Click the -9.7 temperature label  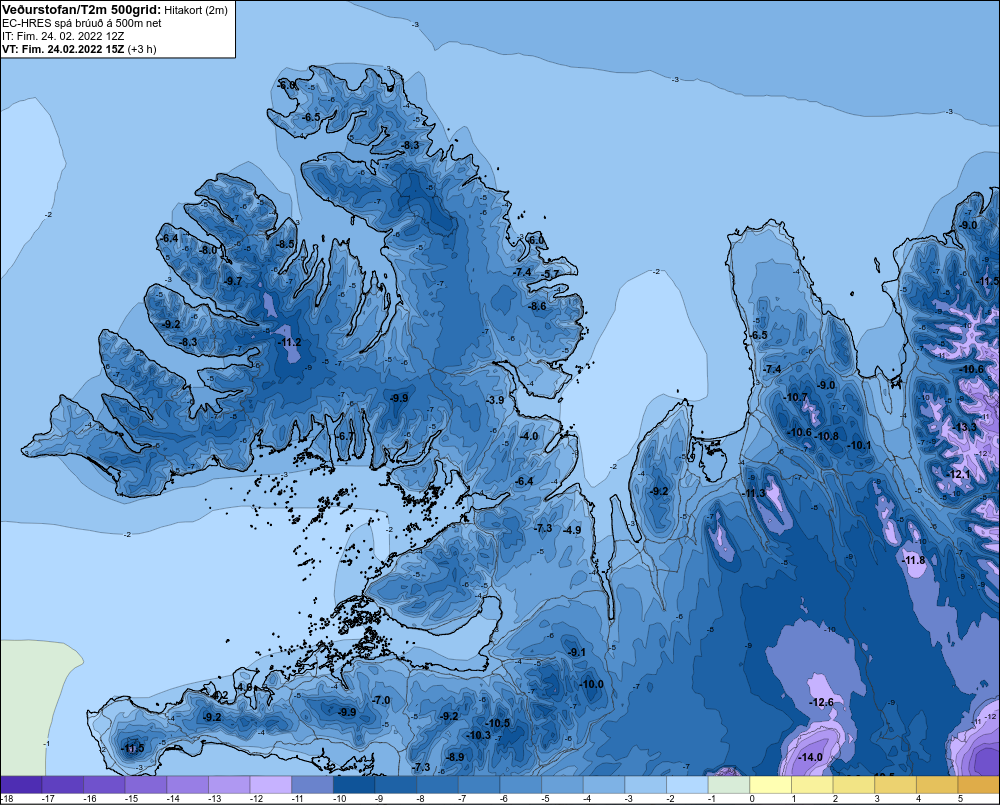coord(233,281)
